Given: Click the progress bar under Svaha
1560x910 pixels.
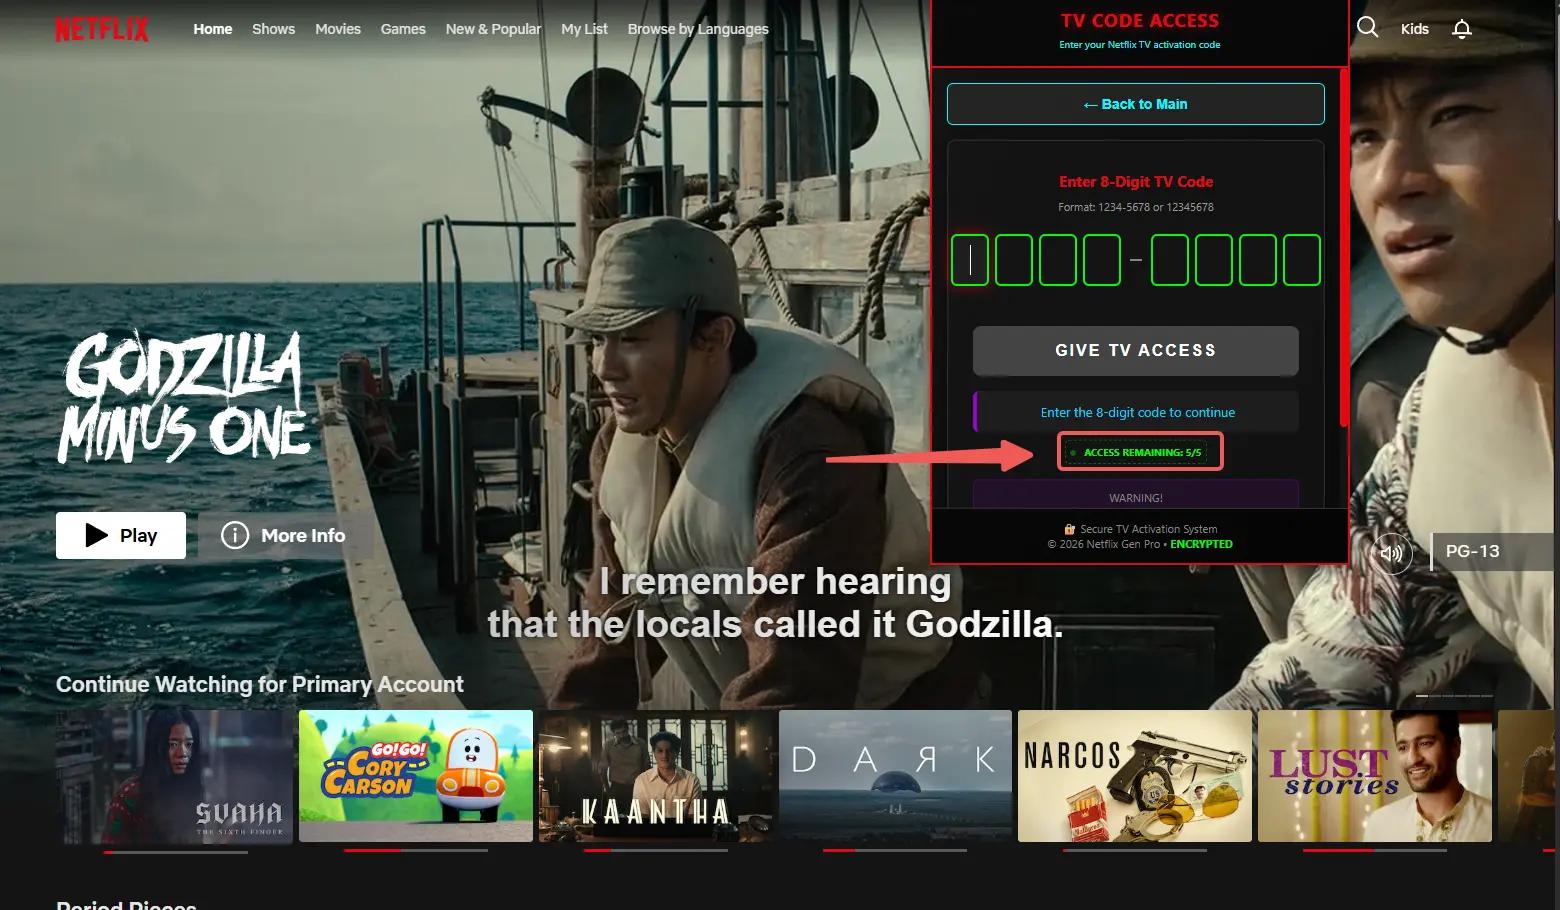Looking at the screenshot, I should (176, 852).
